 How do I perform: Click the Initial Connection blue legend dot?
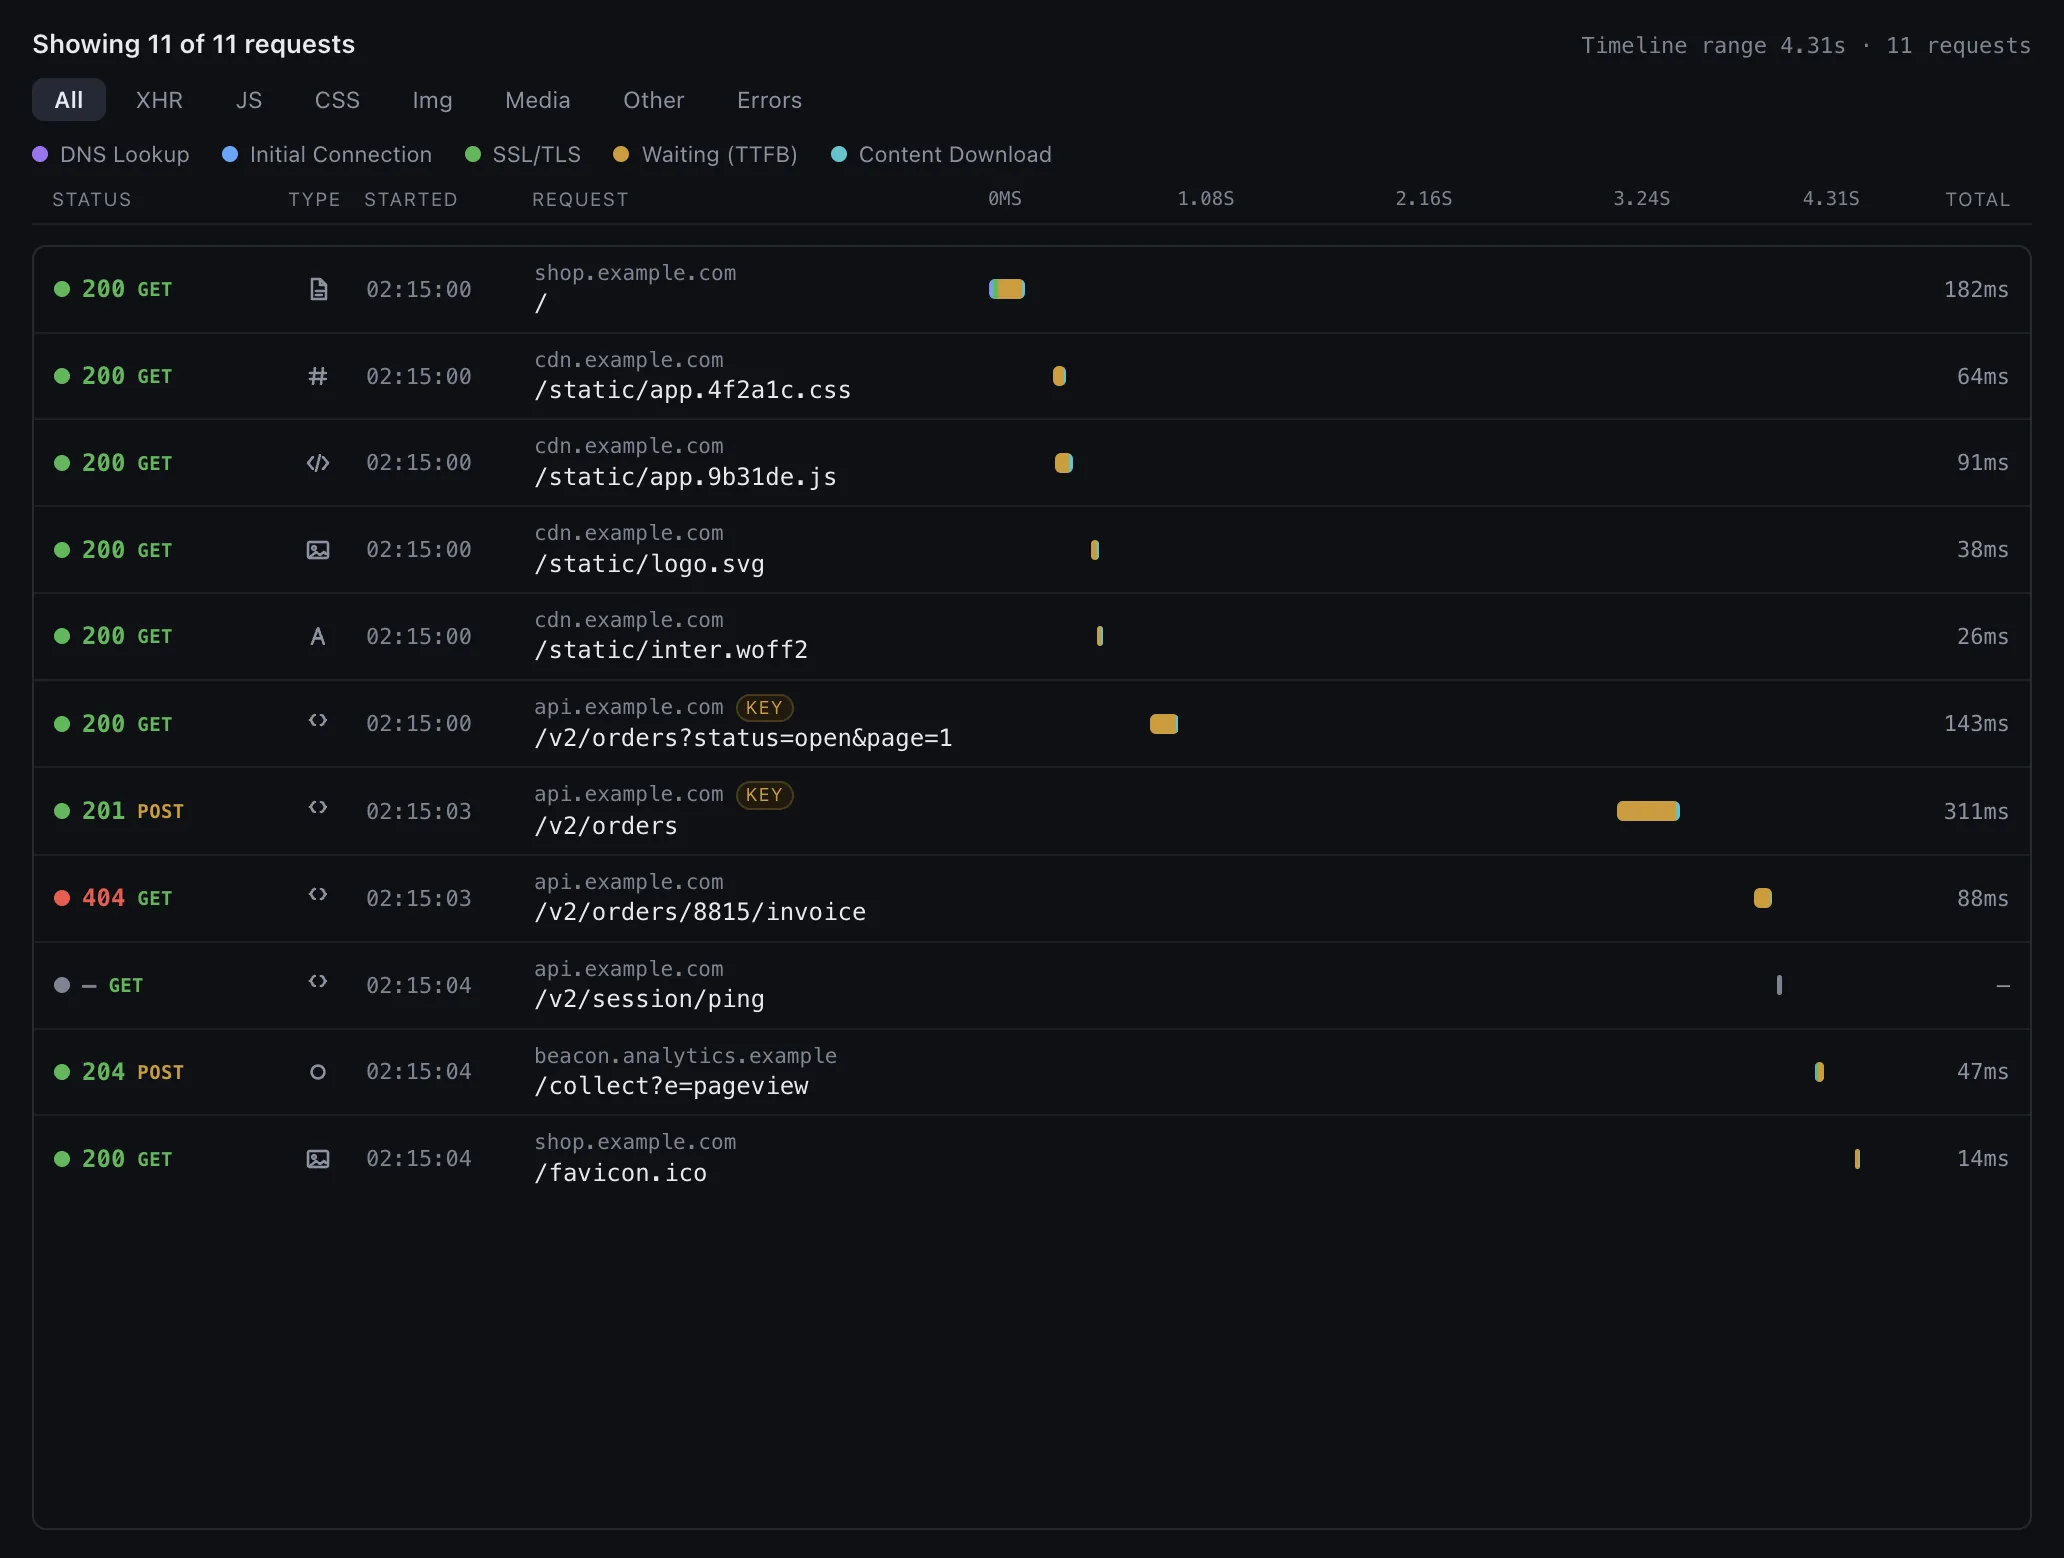[230, 154]
